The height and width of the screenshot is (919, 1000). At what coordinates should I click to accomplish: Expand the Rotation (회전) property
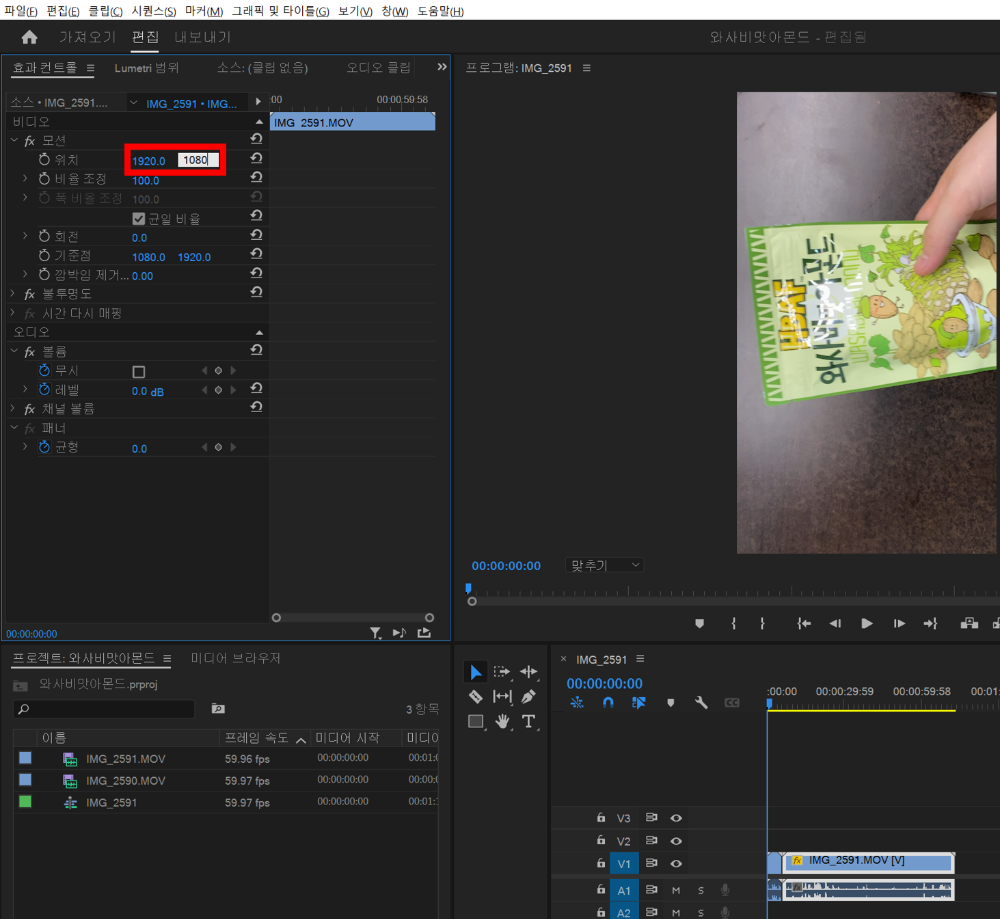[x=25, y=236]
